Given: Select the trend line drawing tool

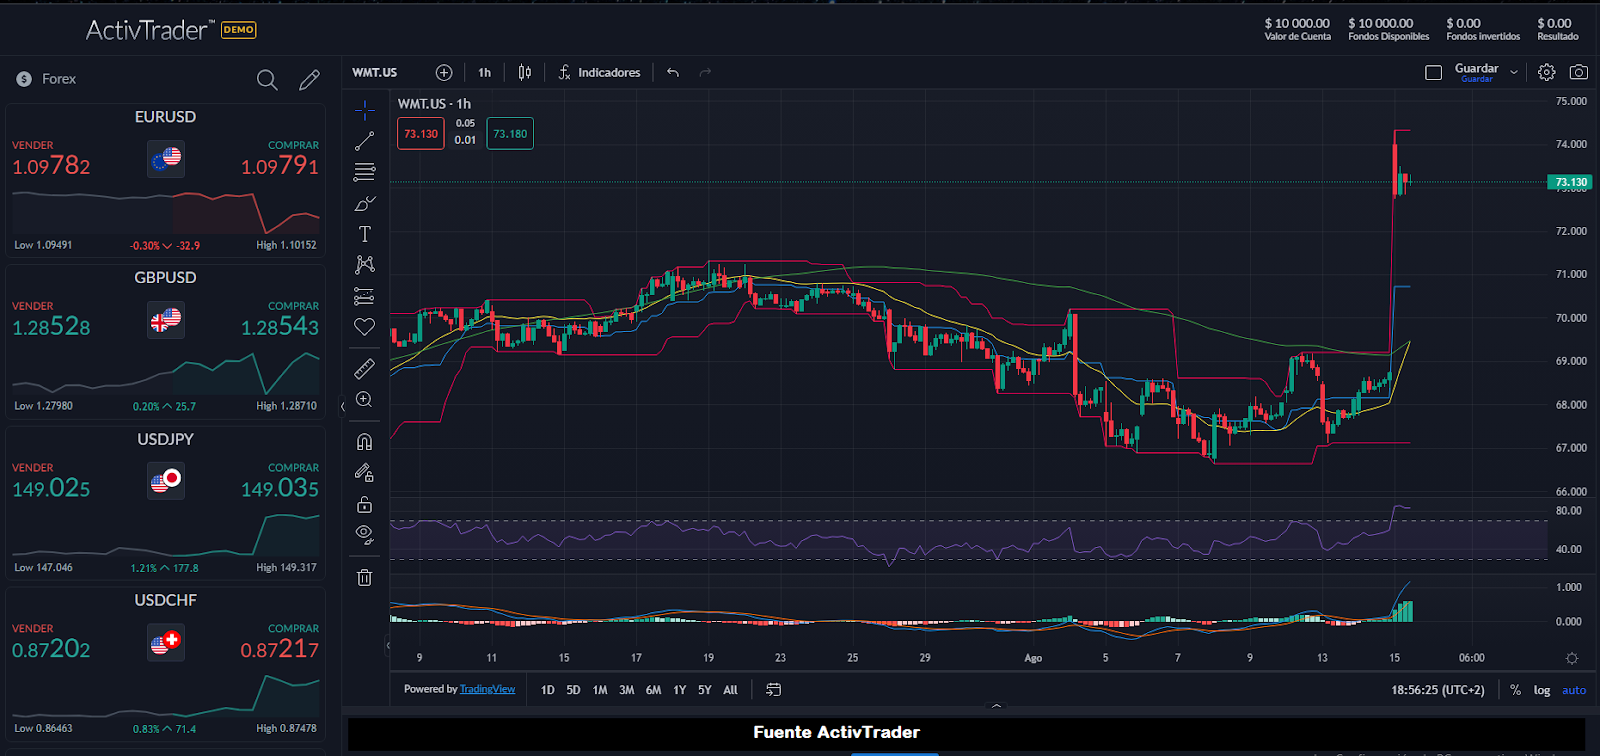Looking at the screenshot, I should pos(364,141).
